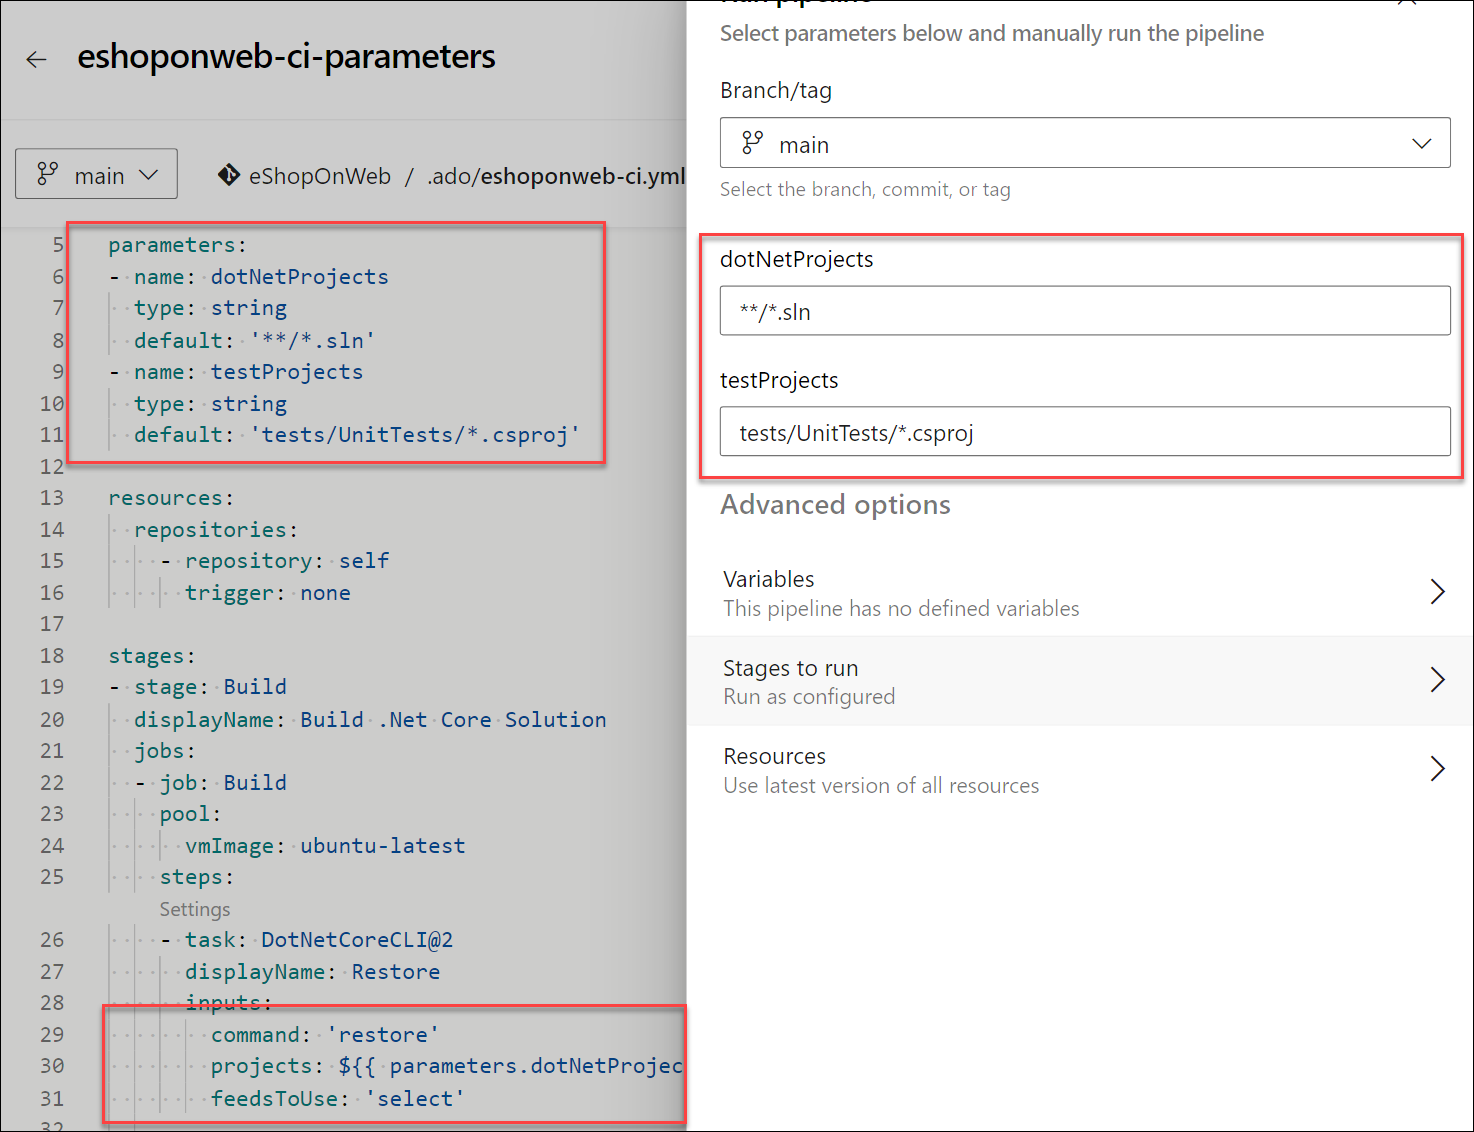Edit the testProjects input field
Image resolution: width=1474 pixels, height=1132 pixels.
coord(1085,431)
